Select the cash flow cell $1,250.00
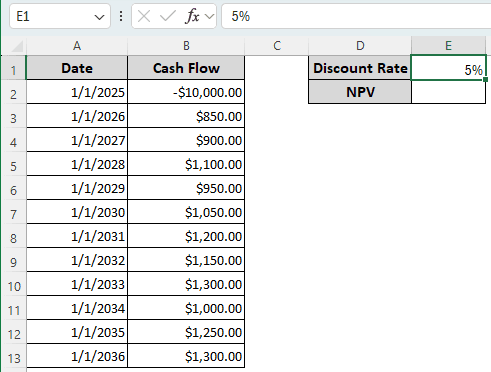Image resolution: width=491 pixels, height=372 pixels. click(x=186, y=332)
